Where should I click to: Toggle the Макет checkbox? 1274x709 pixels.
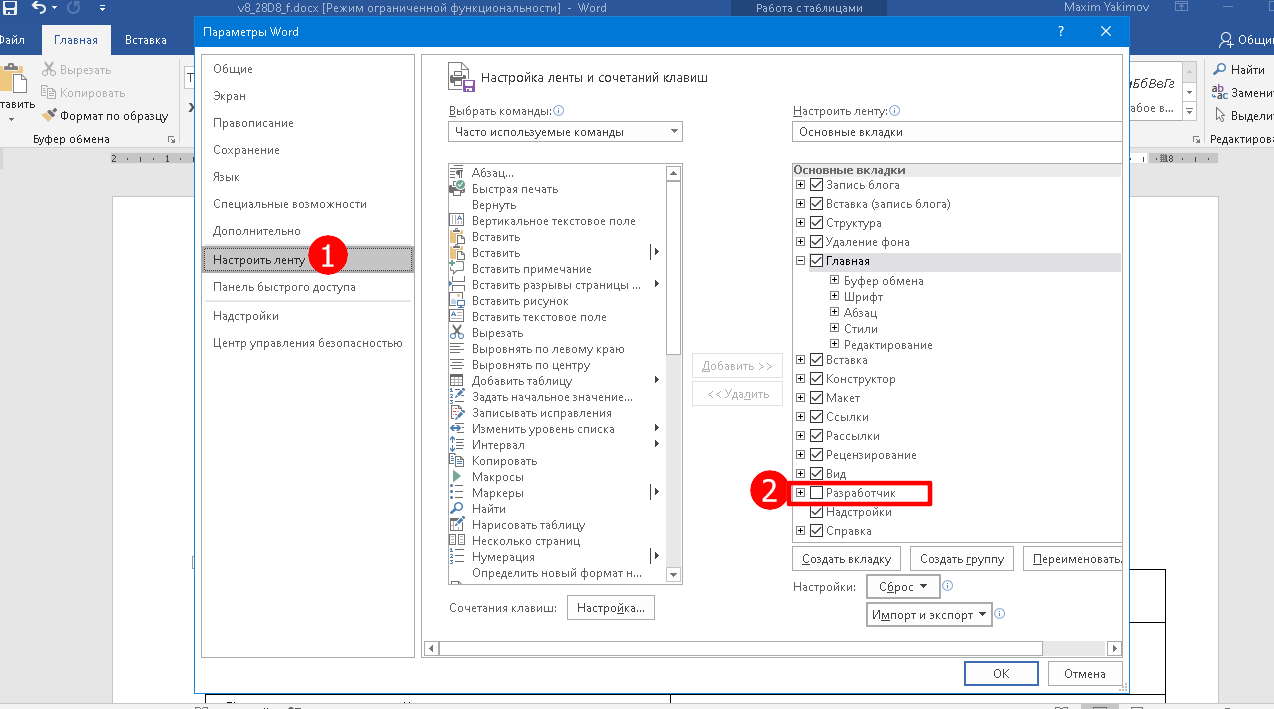pos(817,398)
